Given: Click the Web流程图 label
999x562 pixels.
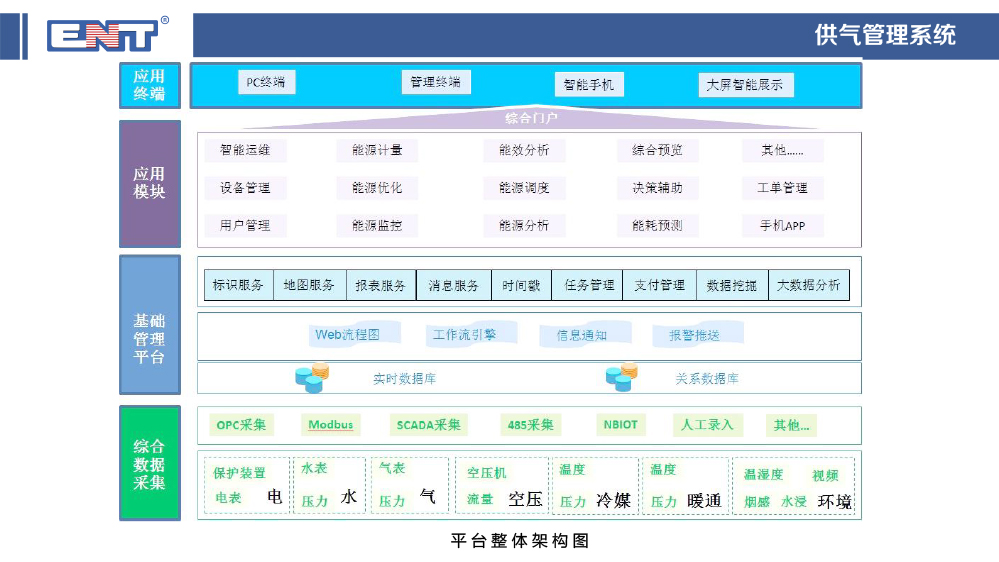Looking at the screenshot, I should [347, 335].
